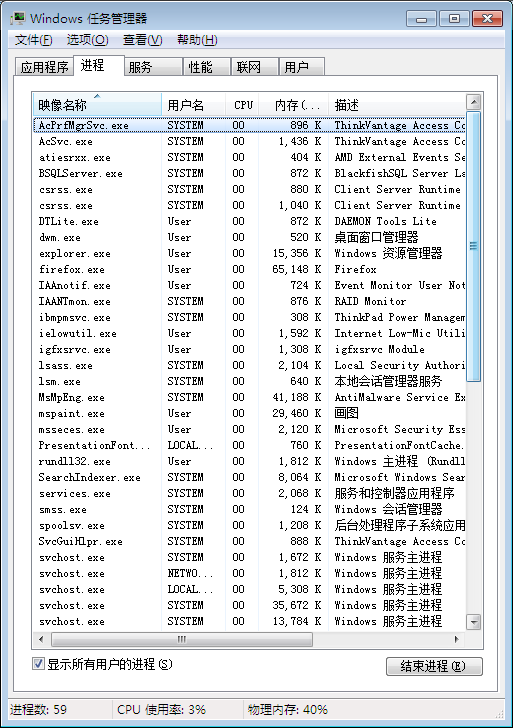The height and width of the screenshot is (728, 513).
Task: Click the horizontal scrollbar thumb
Action: pyautogui.click(x=182, y=639)
